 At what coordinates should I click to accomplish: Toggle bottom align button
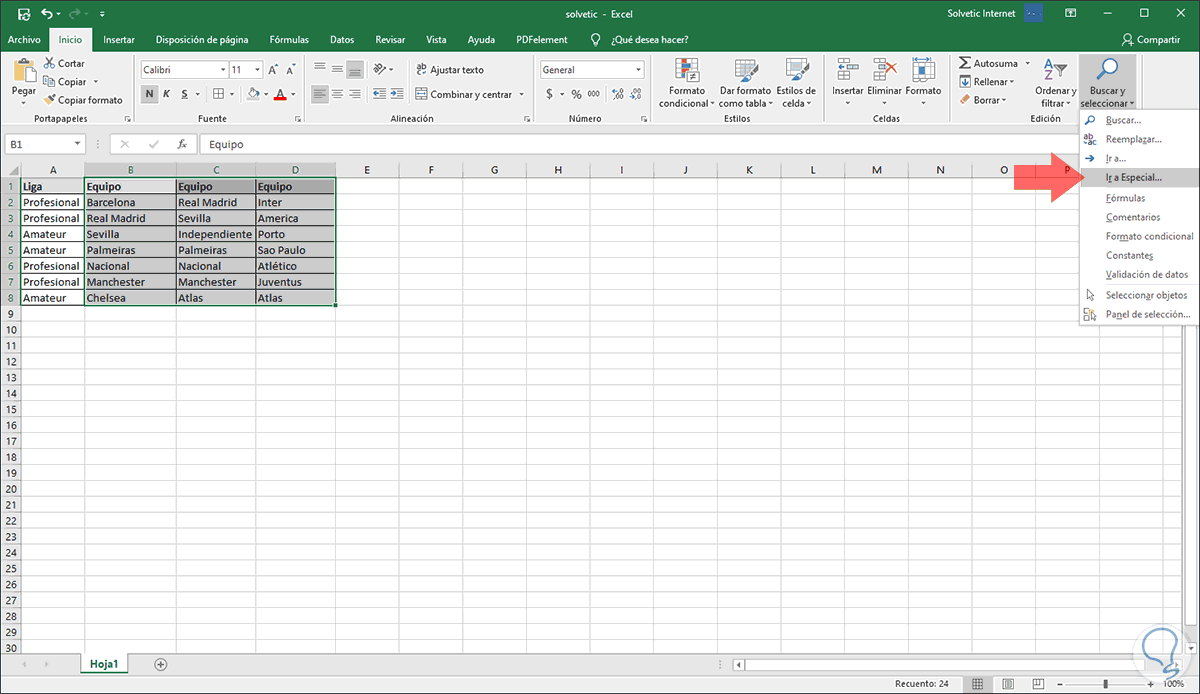pyautogui.click(x=355, y=69)
